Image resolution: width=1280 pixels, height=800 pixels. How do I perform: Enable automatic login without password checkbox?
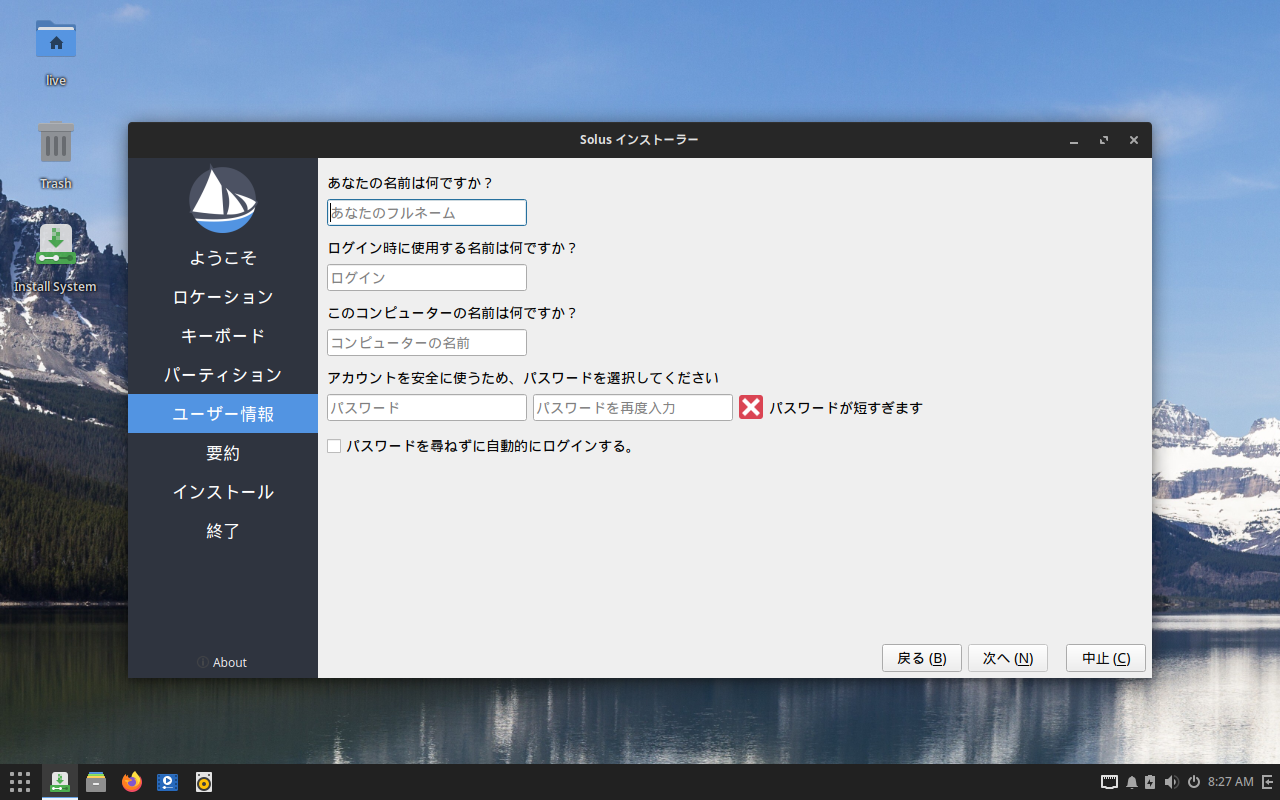click(x=334, y=446)
